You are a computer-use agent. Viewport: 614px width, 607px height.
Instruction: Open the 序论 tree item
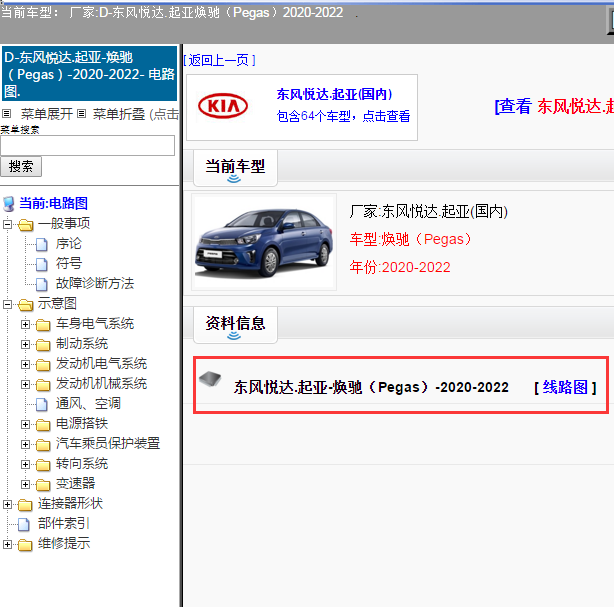(x=69, y=244)
